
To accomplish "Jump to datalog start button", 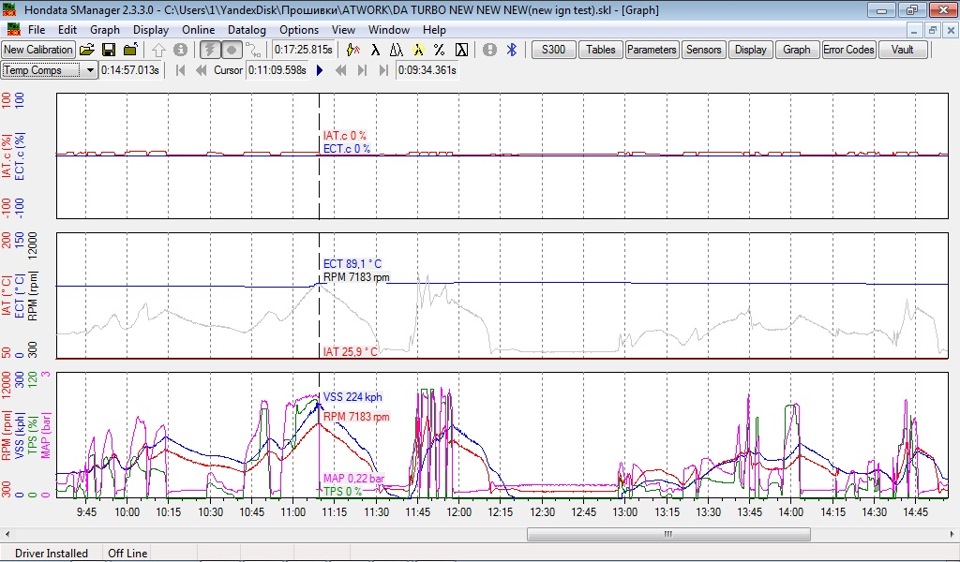I will 180,70.
